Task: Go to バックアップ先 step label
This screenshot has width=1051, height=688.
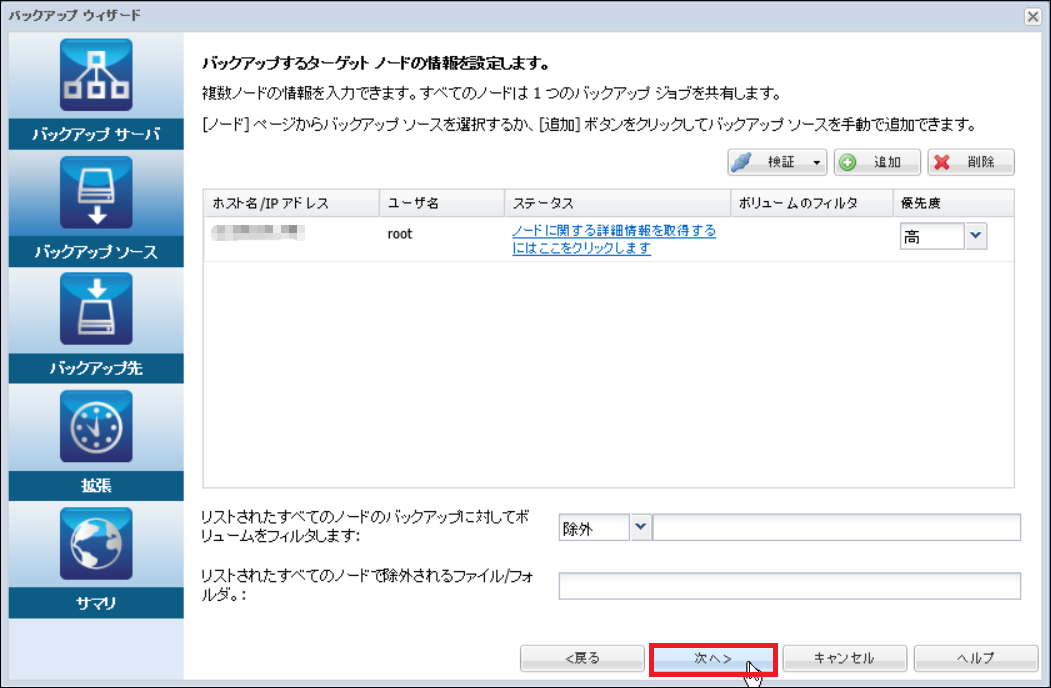Action: point(96,368)
